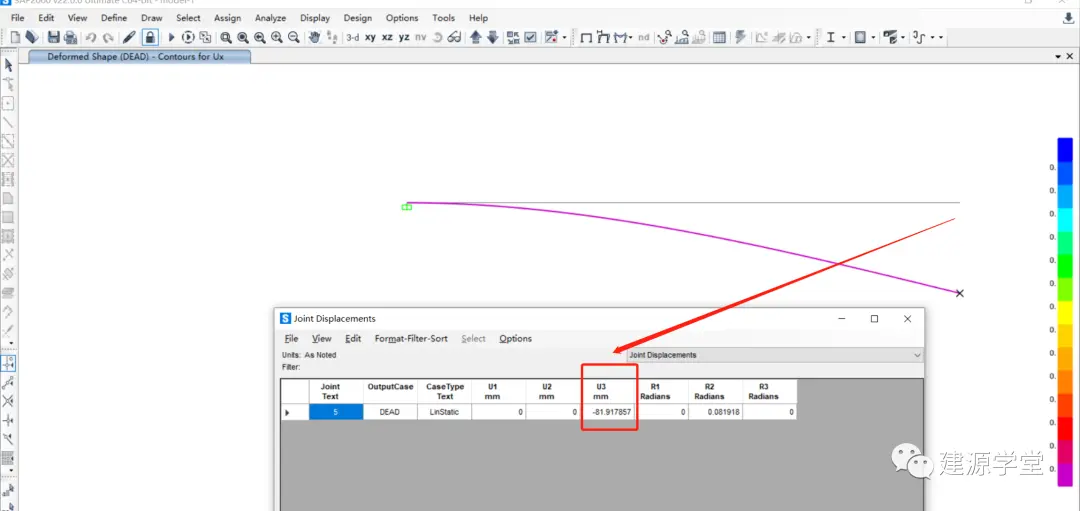Click the Show Deformed Shape icon
The width and height of the screenshot is (1080, 511).
click(x=604, y=38)
